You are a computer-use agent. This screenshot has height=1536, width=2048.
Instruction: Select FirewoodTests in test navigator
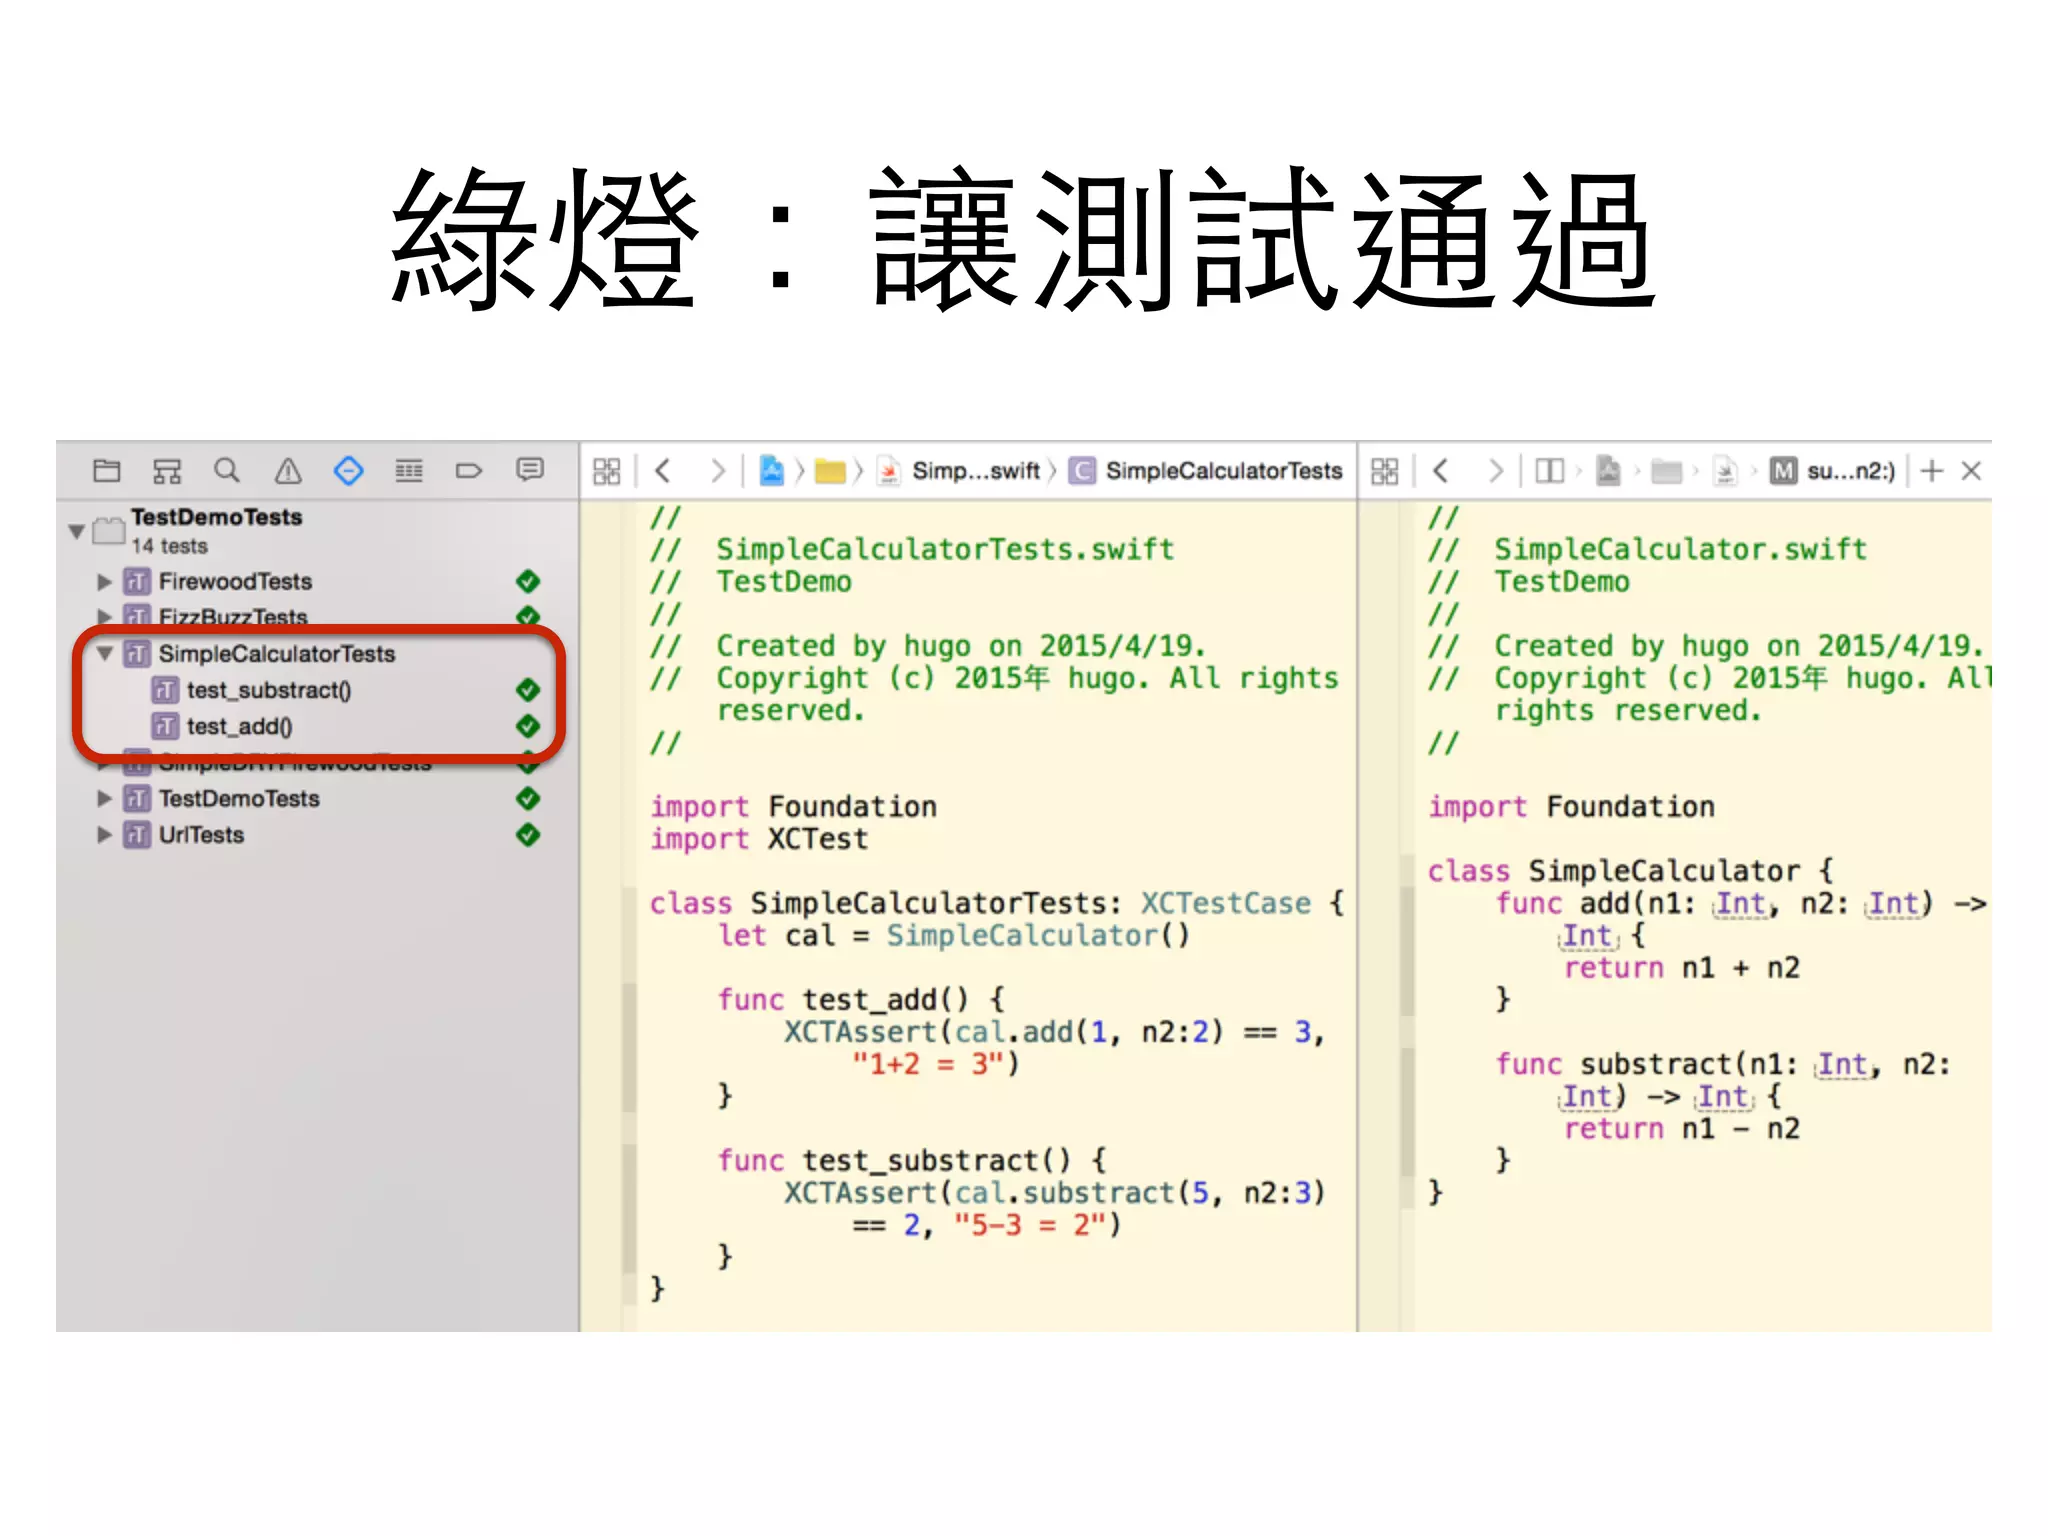(235, 581)
